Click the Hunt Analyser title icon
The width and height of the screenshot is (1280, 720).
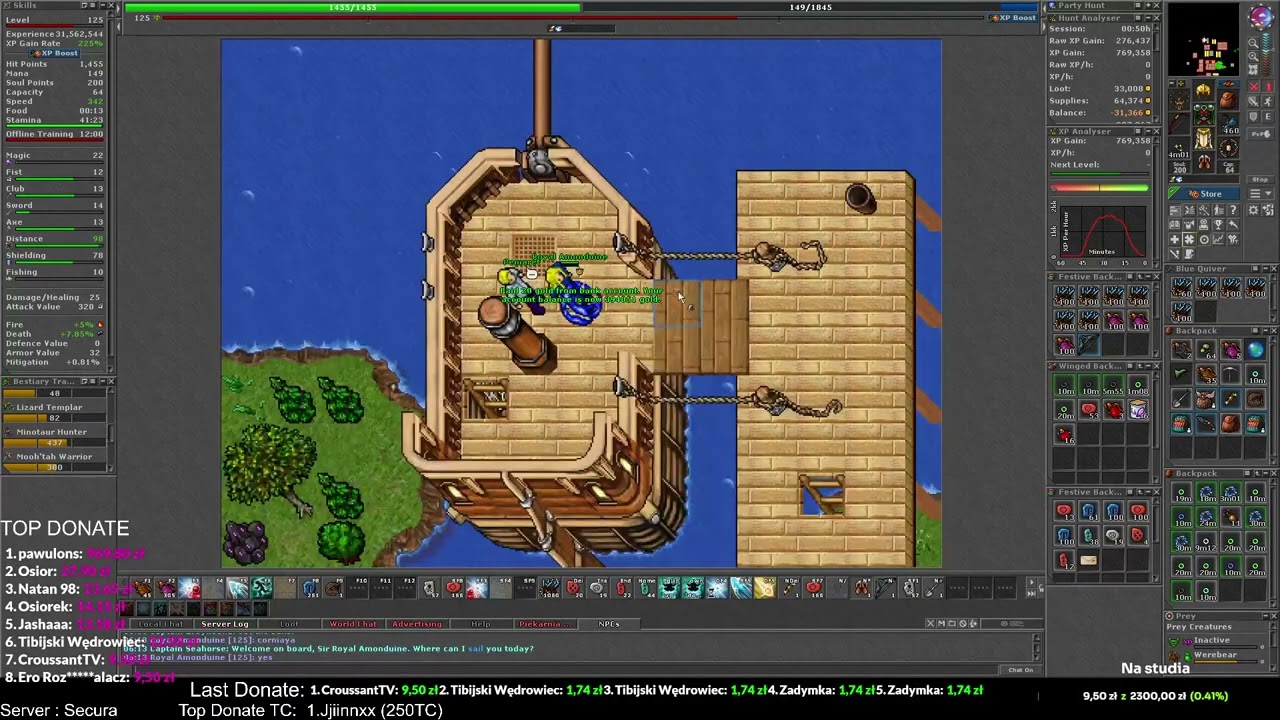pyautogui.click(x=1052, y=18)
